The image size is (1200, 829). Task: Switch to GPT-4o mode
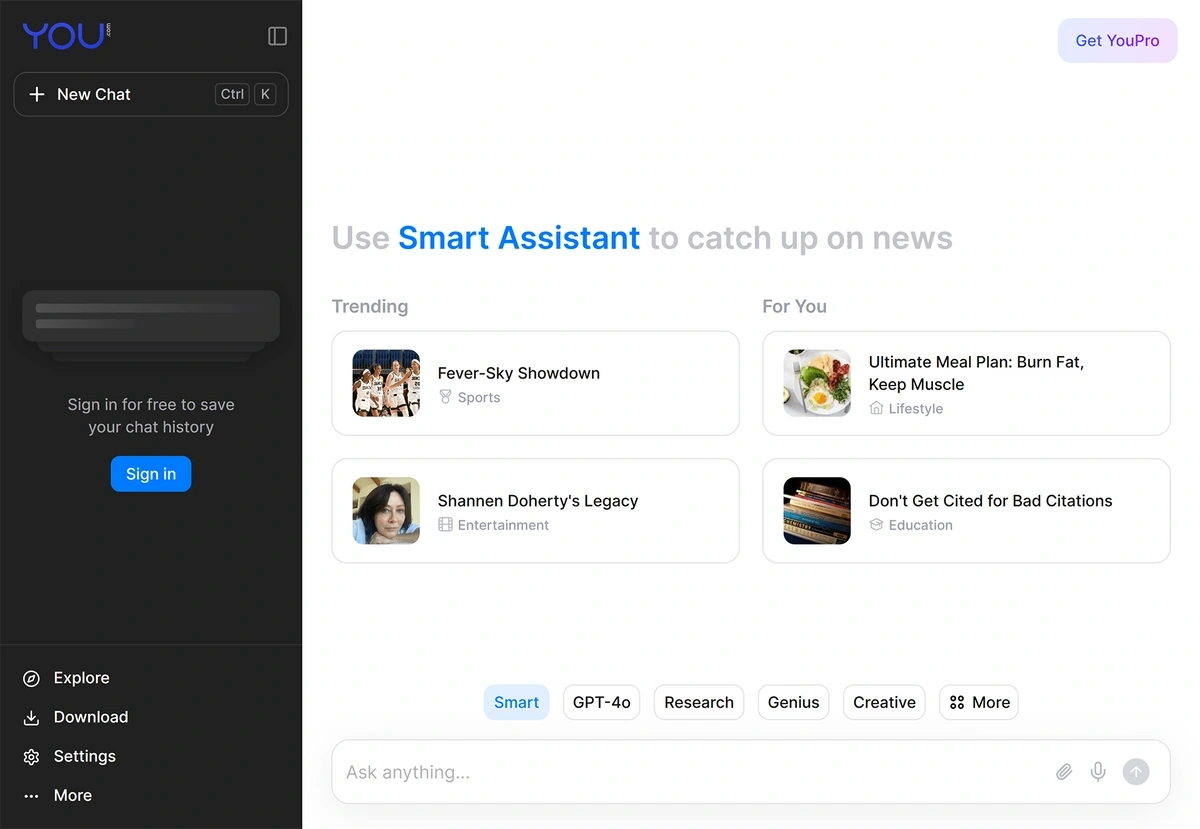coord(601,702)
